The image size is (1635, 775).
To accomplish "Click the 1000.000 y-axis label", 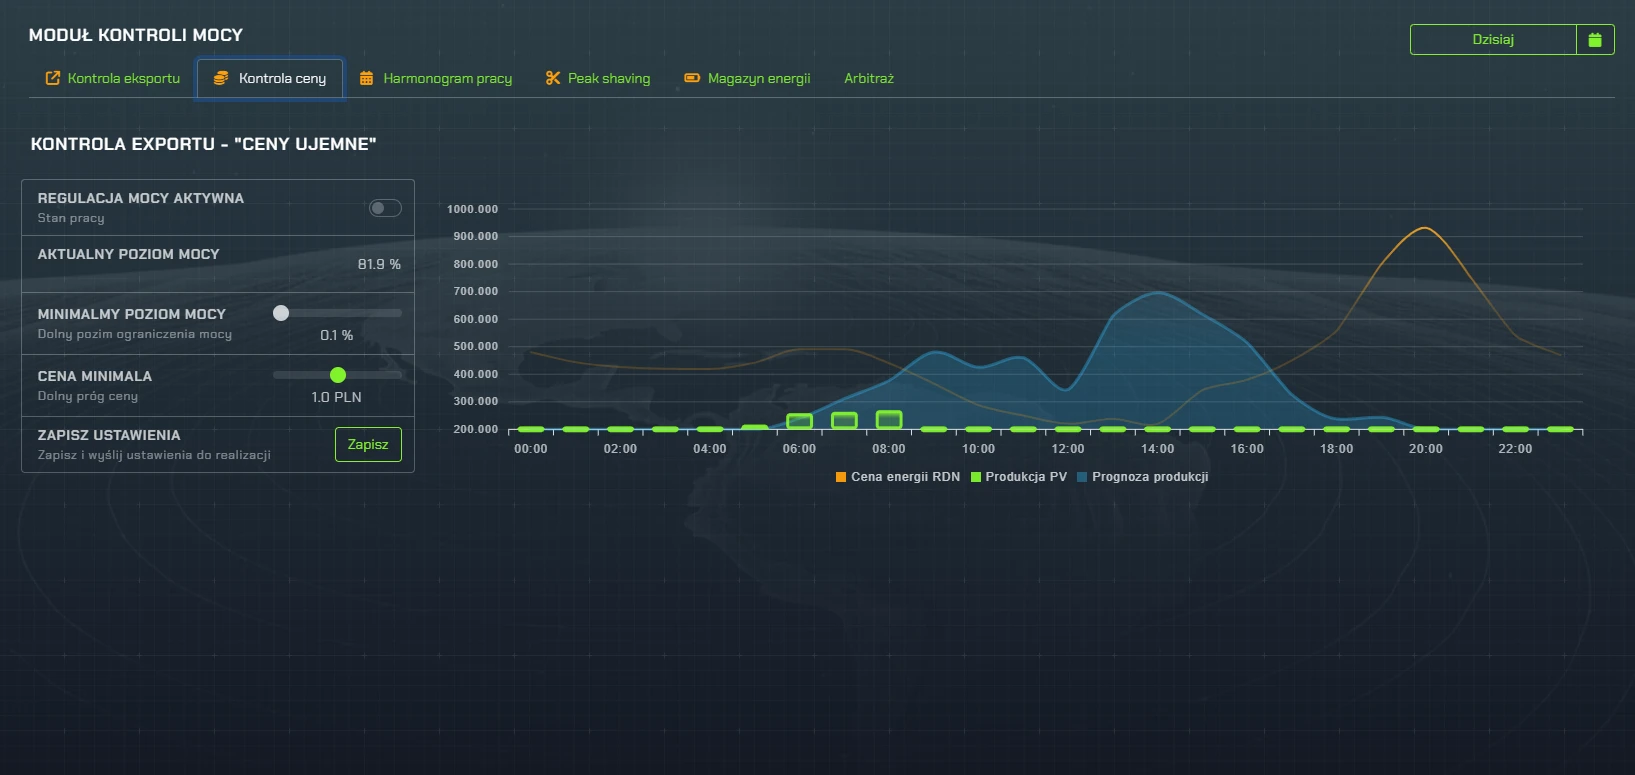I will click(472, 209).
